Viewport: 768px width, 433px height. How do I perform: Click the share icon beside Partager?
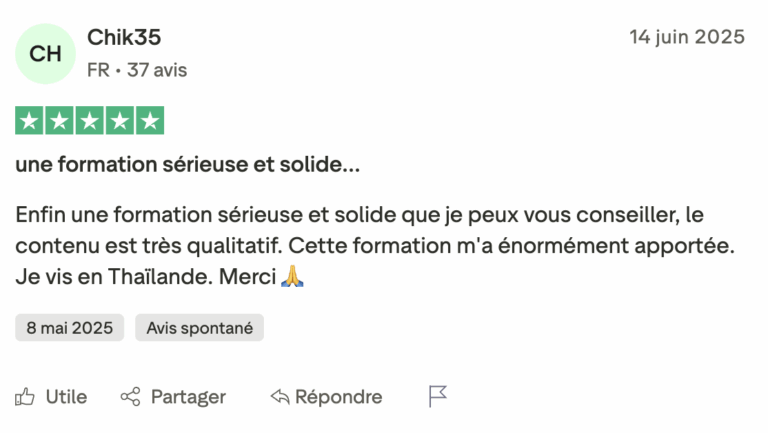click(x=130, y=397)
